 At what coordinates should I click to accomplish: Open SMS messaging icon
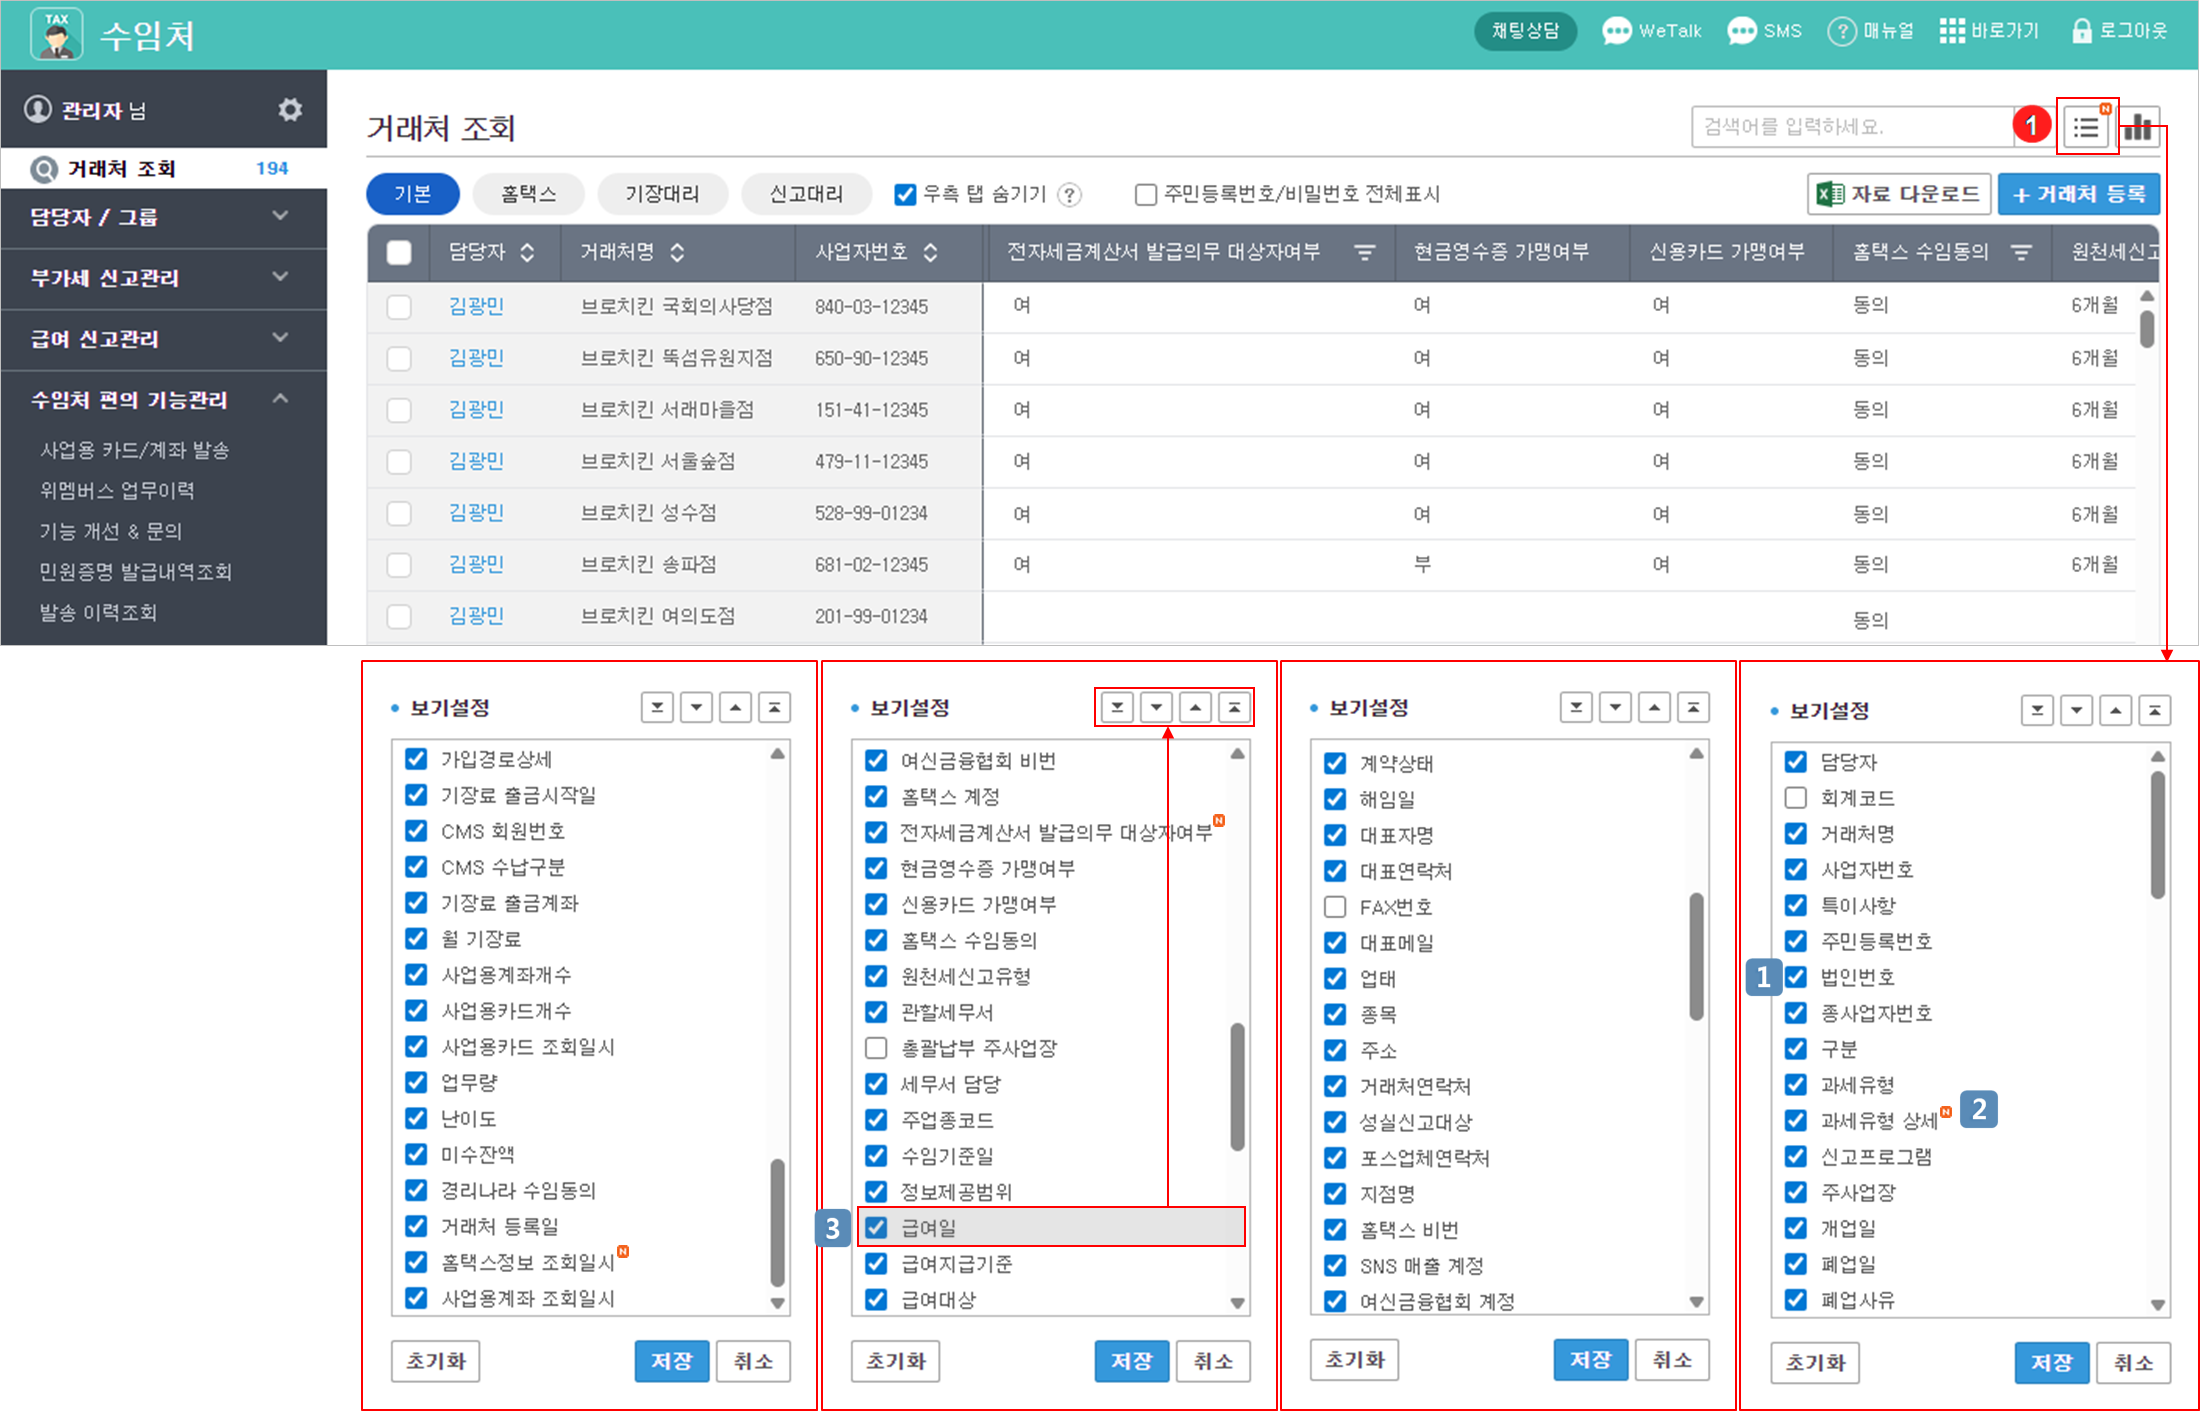pos(1742,31)
